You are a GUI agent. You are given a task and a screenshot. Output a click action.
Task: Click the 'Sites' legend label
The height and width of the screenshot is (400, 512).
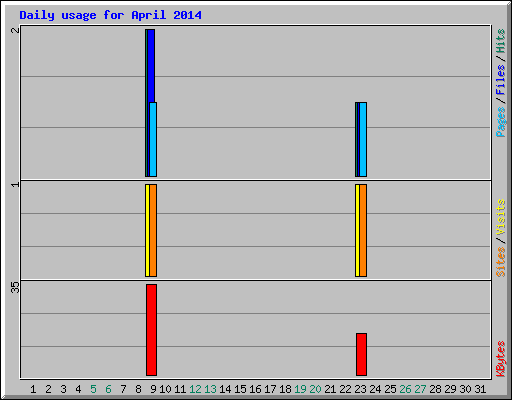(501, 262)
